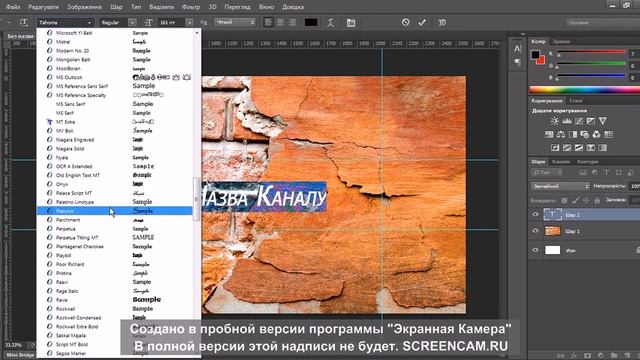The width and height of the screenshot is (640, 360).
Task: Toggle text orientation icon in options bar
Action: [24, 22]
